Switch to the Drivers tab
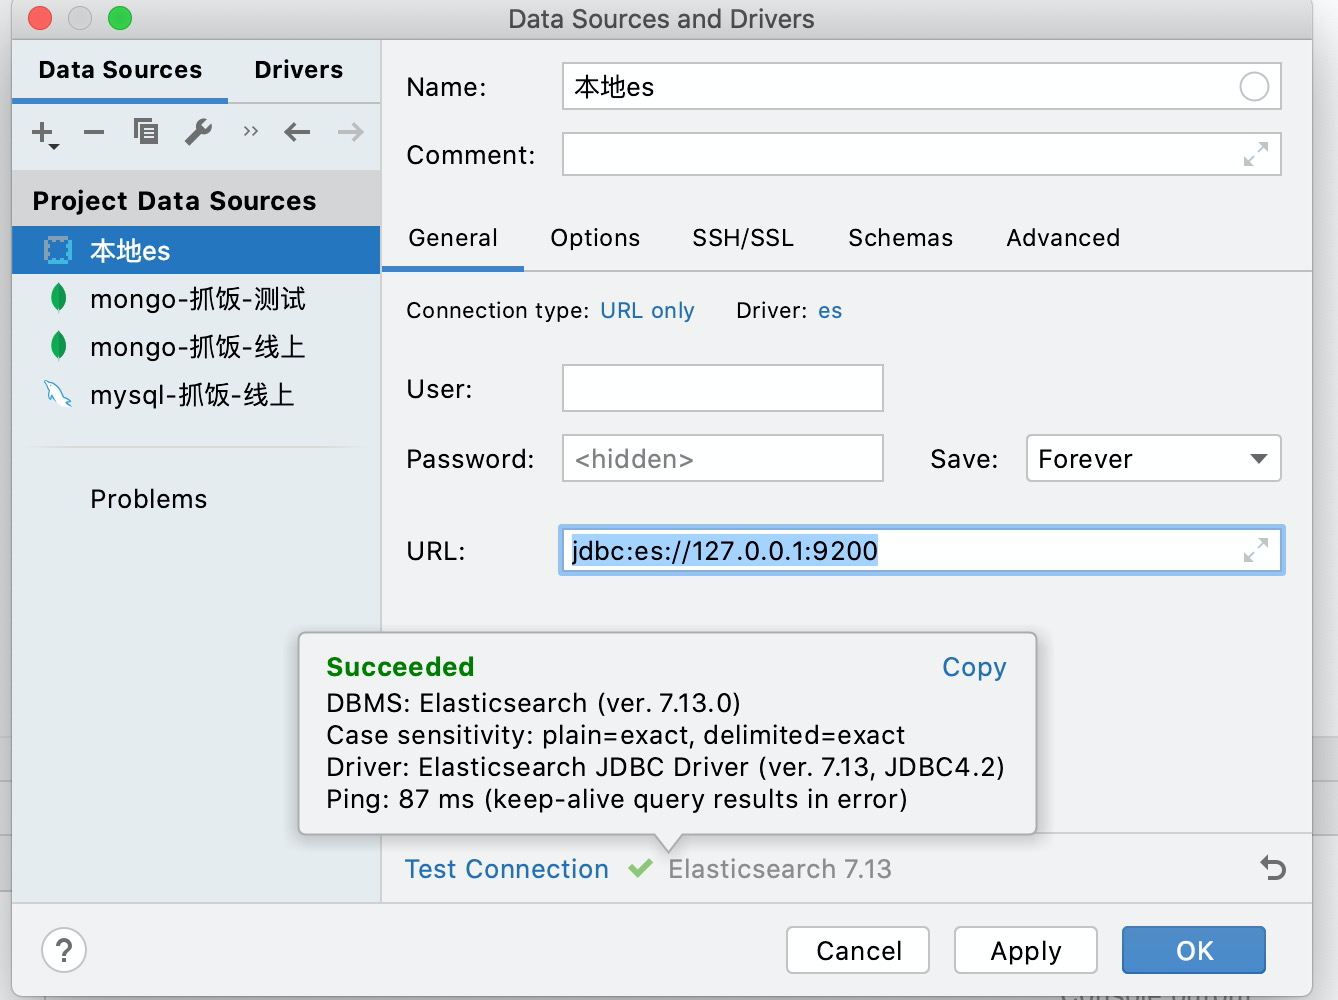 (x=297, y=69)
